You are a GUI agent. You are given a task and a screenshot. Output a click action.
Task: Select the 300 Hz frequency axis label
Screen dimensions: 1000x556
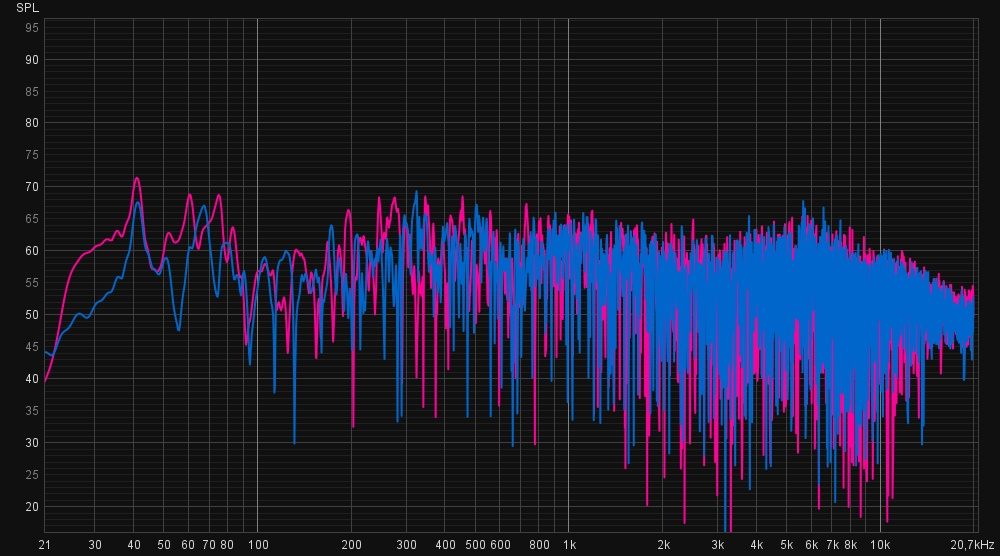coord(406,545)
